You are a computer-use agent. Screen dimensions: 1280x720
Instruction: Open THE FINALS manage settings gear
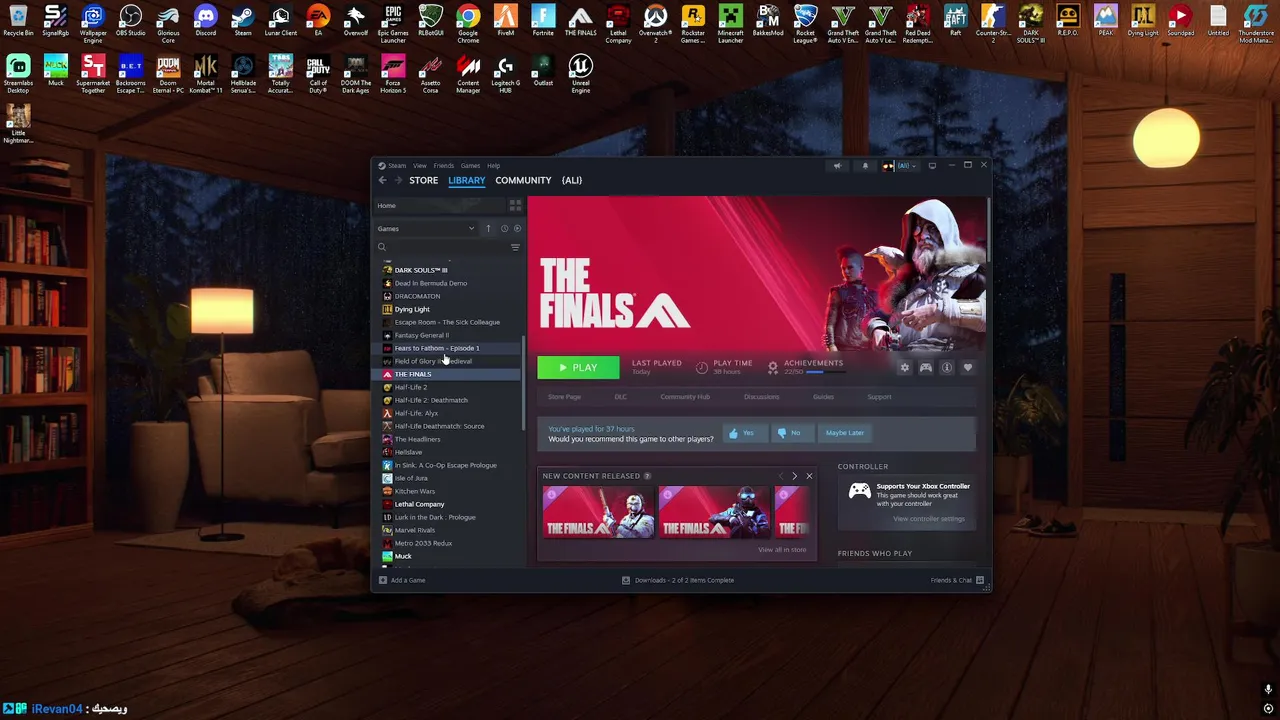click(x=905, y=368)
